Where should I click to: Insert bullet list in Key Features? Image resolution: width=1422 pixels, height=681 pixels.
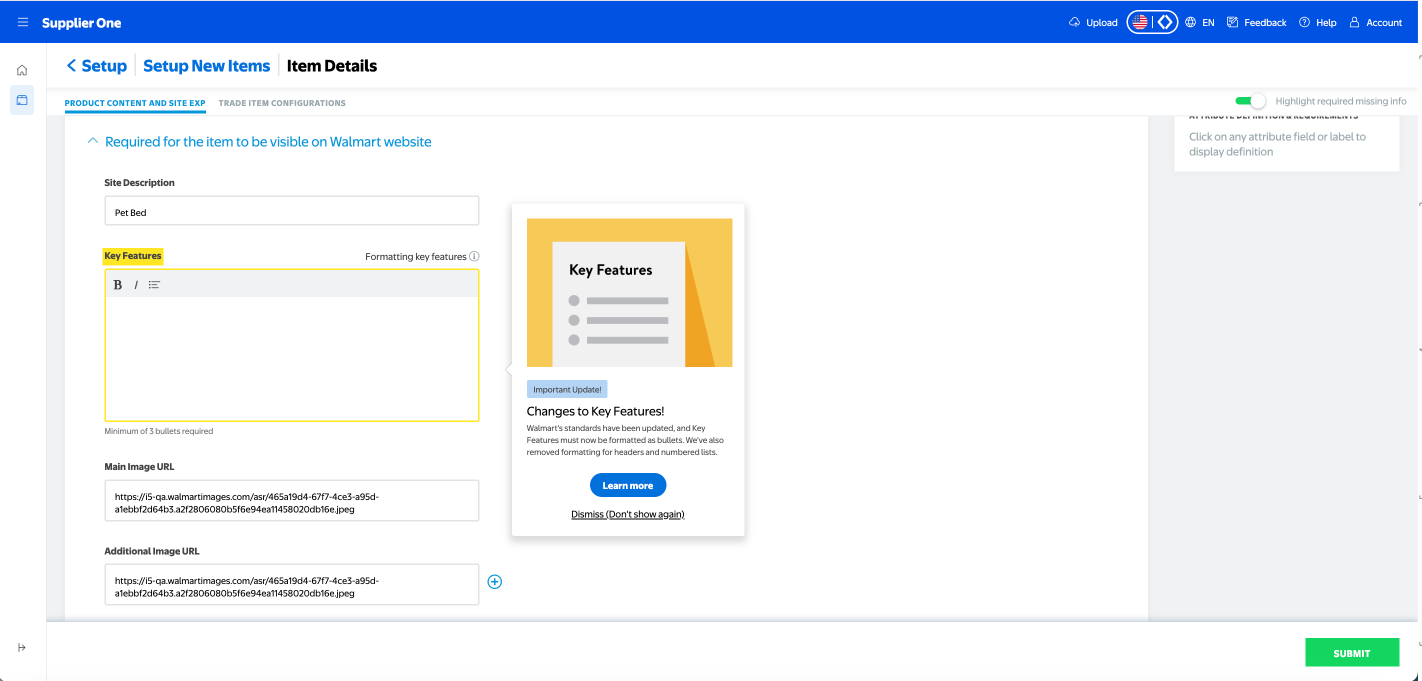pos(154,285)
